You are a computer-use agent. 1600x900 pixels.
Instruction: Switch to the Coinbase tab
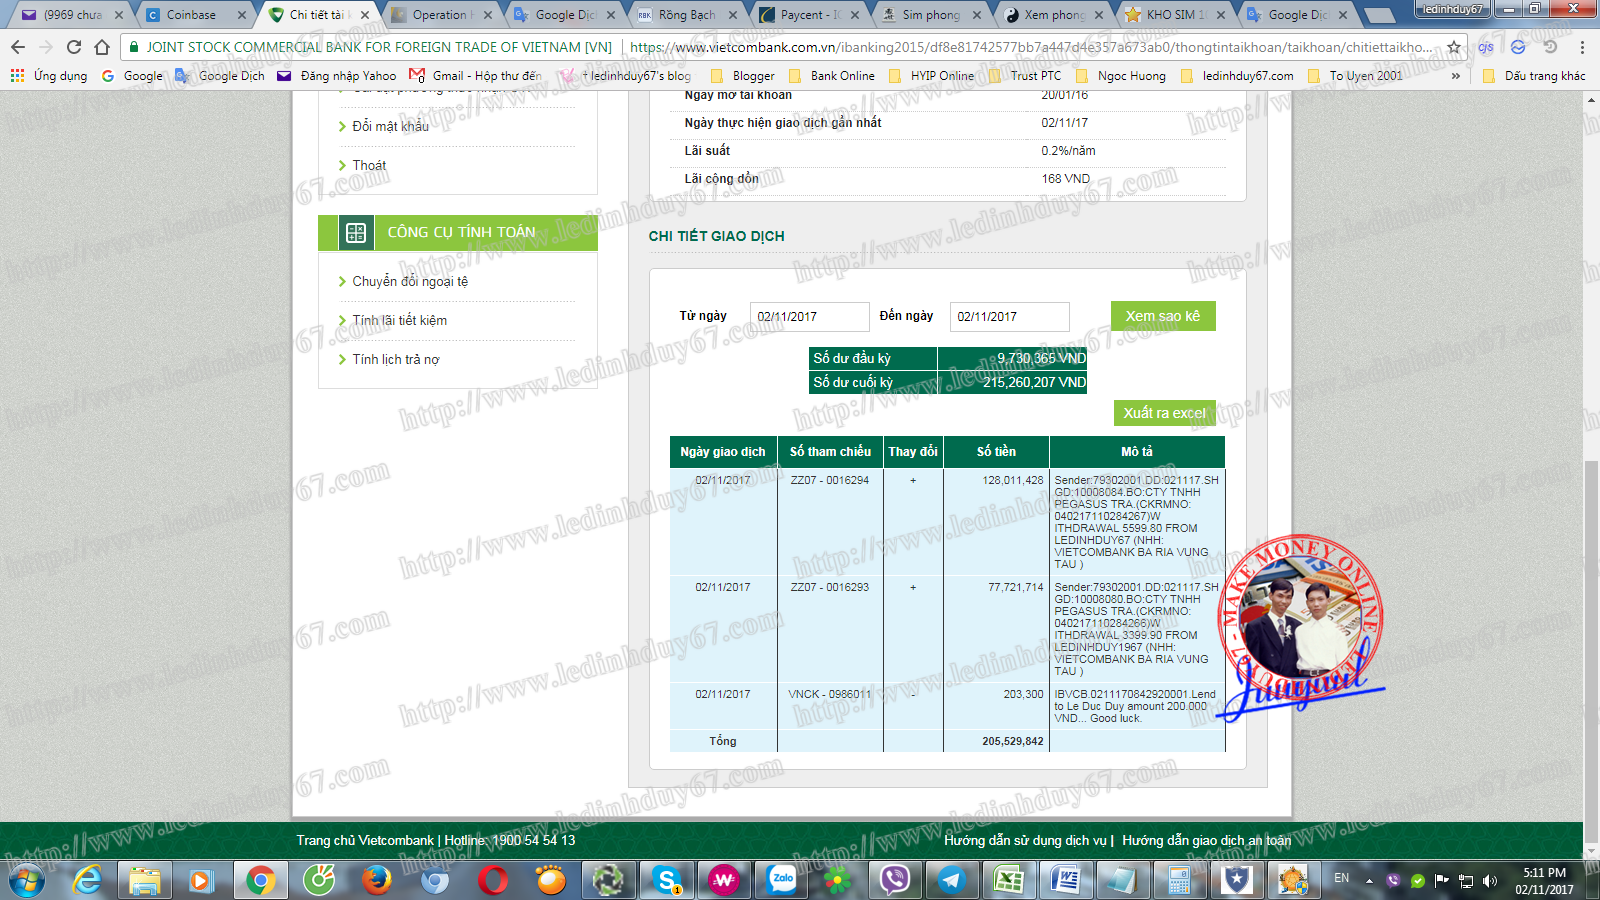pos(190,15)
